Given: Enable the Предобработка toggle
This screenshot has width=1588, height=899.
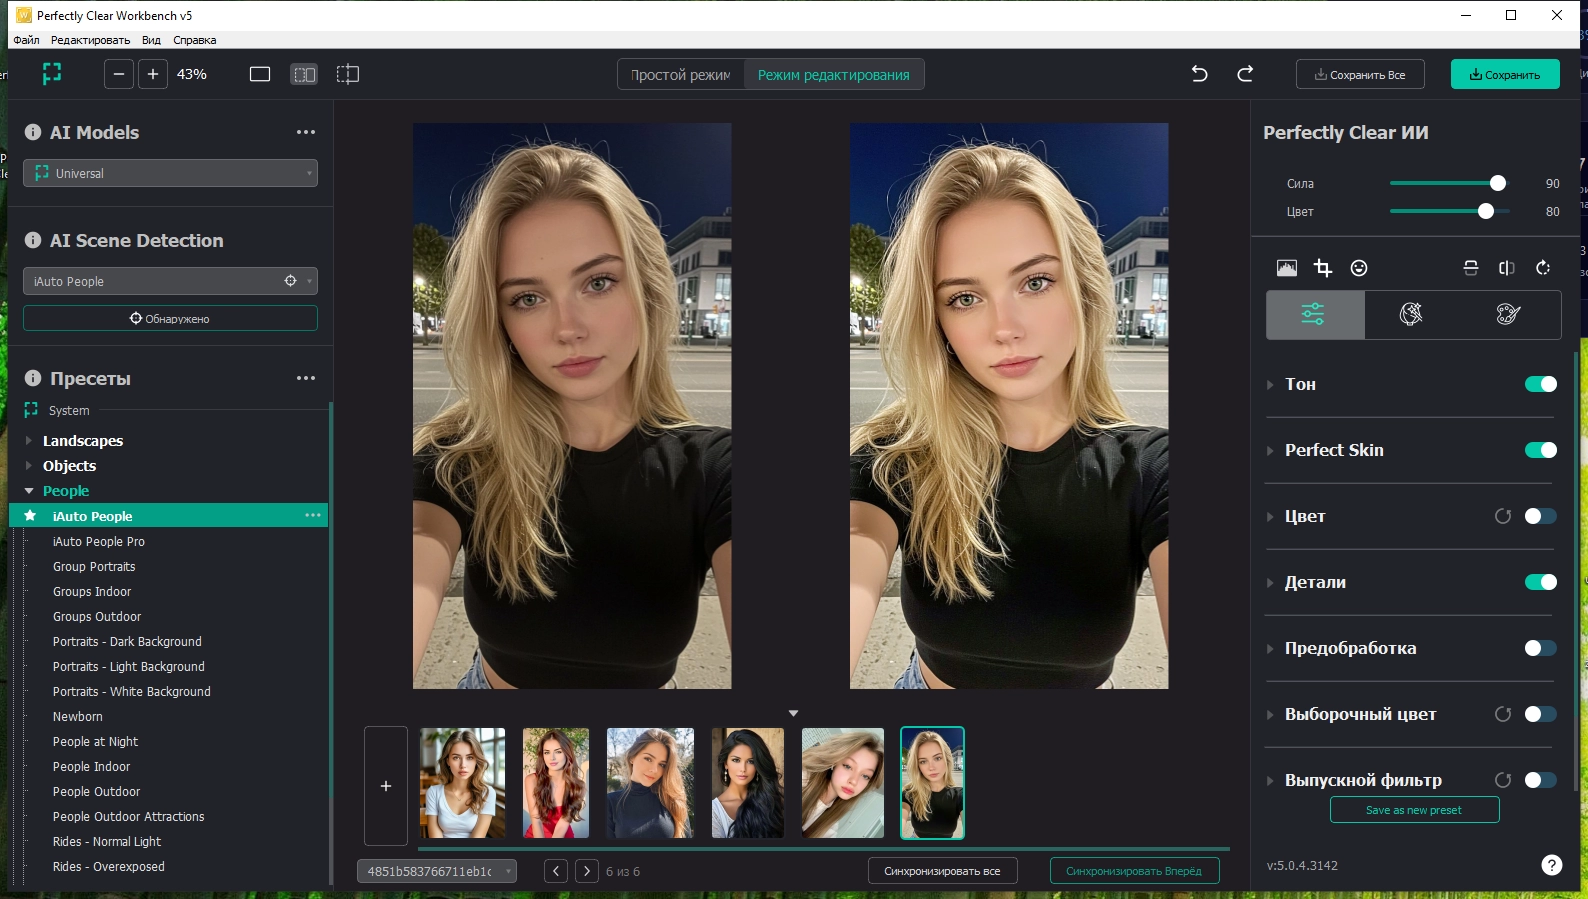Looking at the screenshot, I should [x=1541, y=648].
